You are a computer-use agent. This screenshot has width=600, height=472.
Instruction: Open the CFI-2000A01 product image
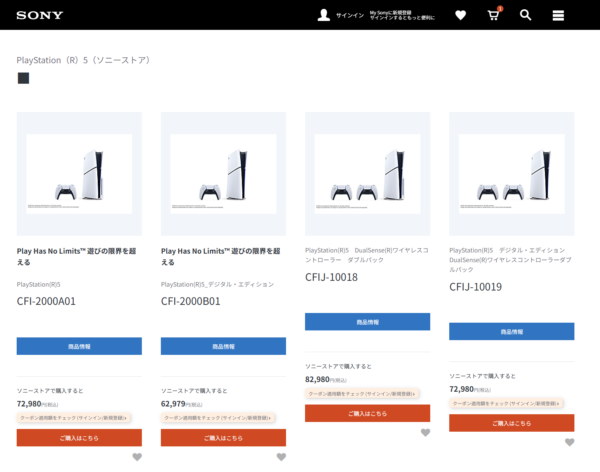click(x=79, y=174)
